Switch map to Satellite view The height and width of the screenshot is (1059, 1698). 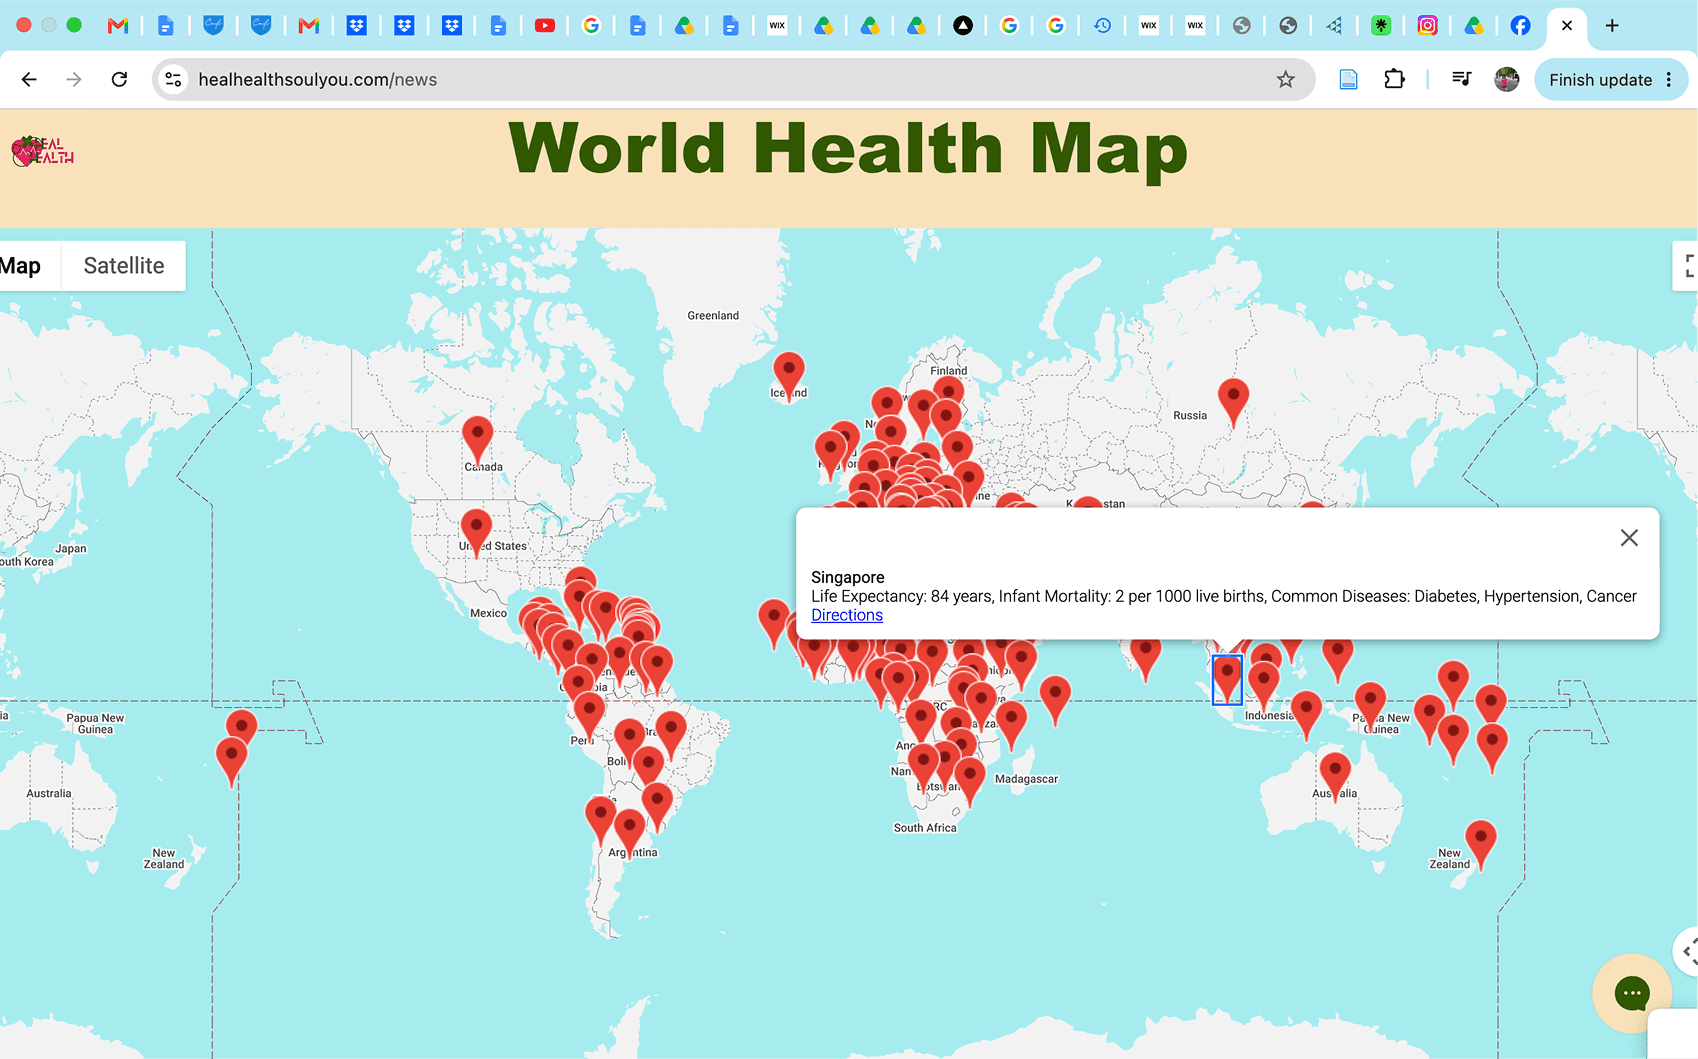124,266
